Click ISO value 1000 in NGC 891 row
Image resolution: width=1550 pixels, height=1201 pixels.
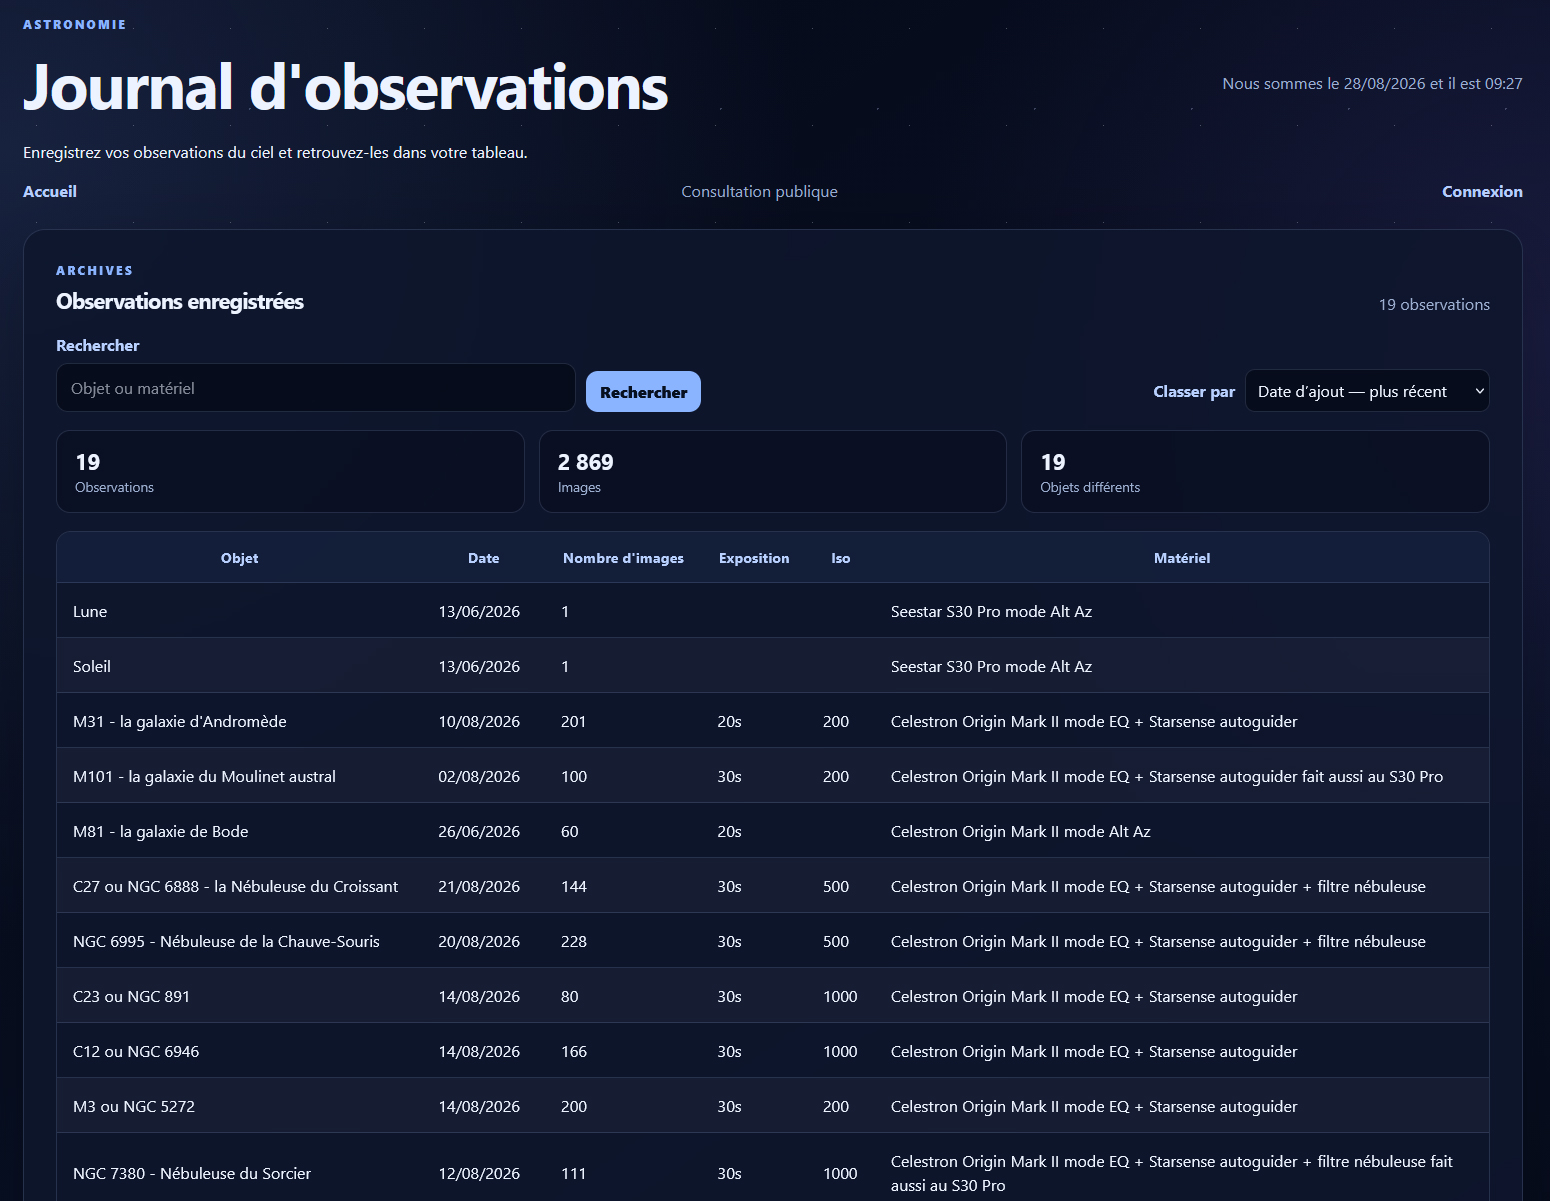(x=840, y=996)
